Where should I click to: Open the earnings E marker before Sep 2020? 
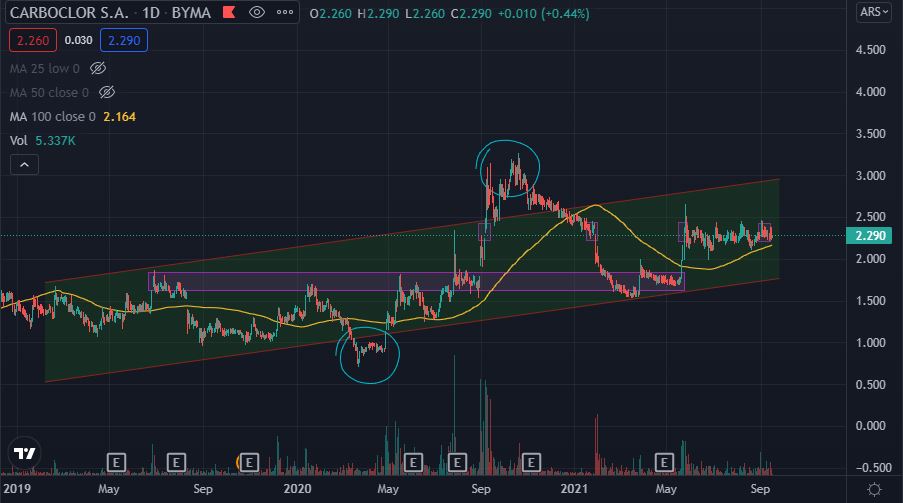[457, 462]
